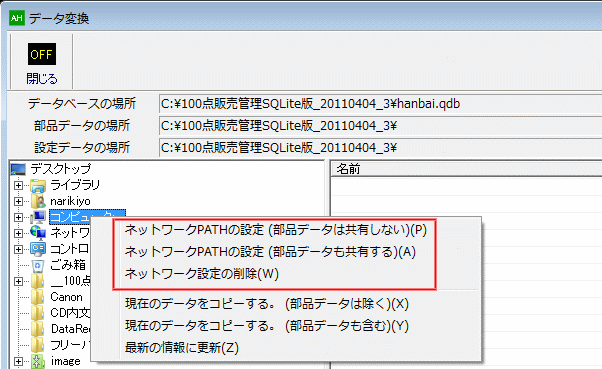The height and width of the screenshot is (369, 602).
Task: Select the ネットワーク tree label
Action: coord(70,233)
